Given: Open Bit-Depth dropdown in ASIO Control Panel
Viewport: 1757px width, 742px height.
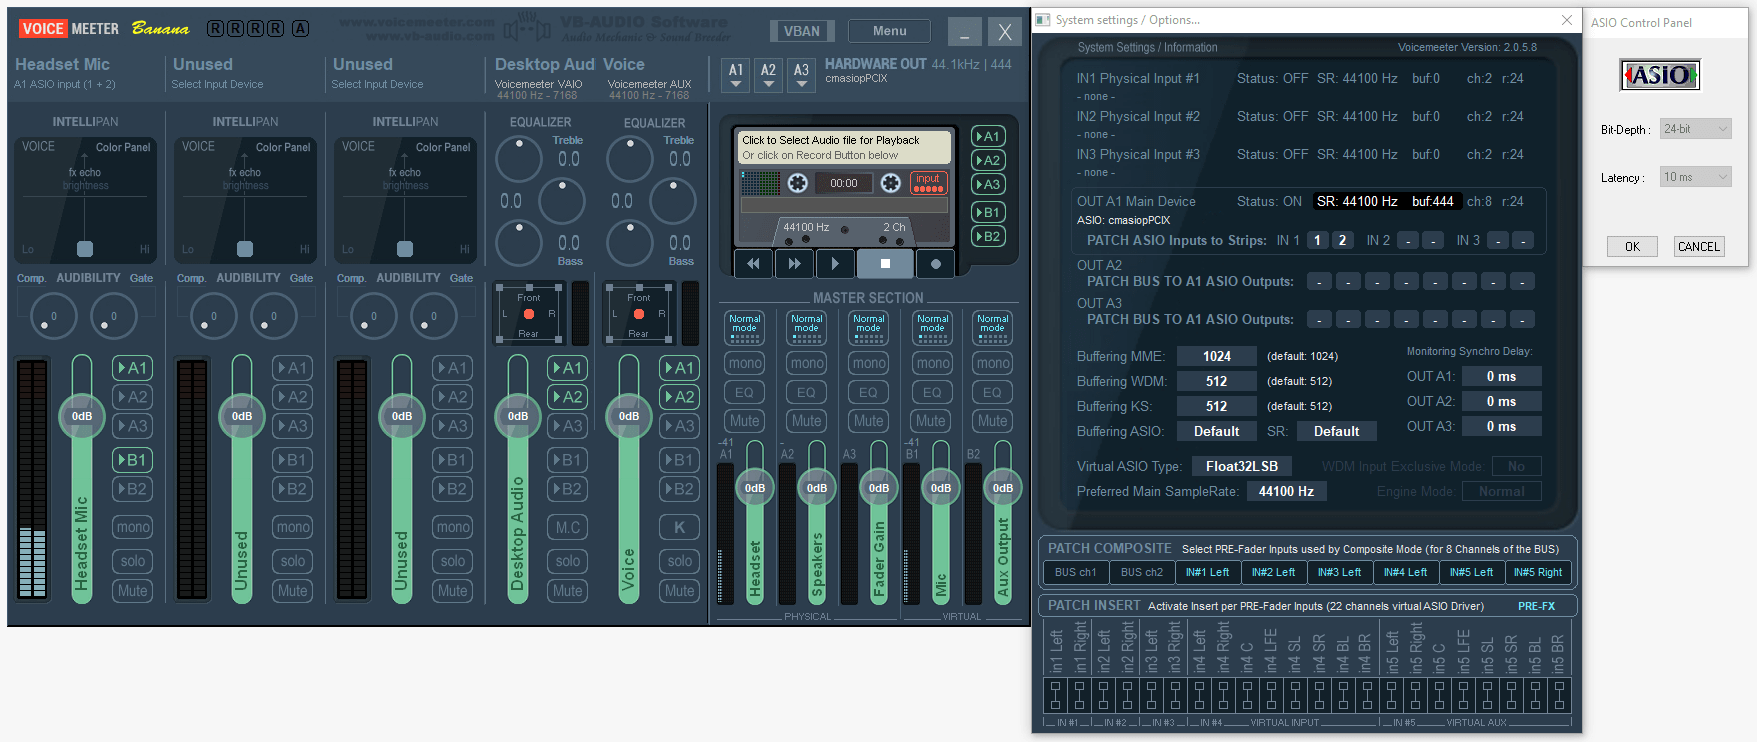Looking at the screenshot, I should [1696, 129].
